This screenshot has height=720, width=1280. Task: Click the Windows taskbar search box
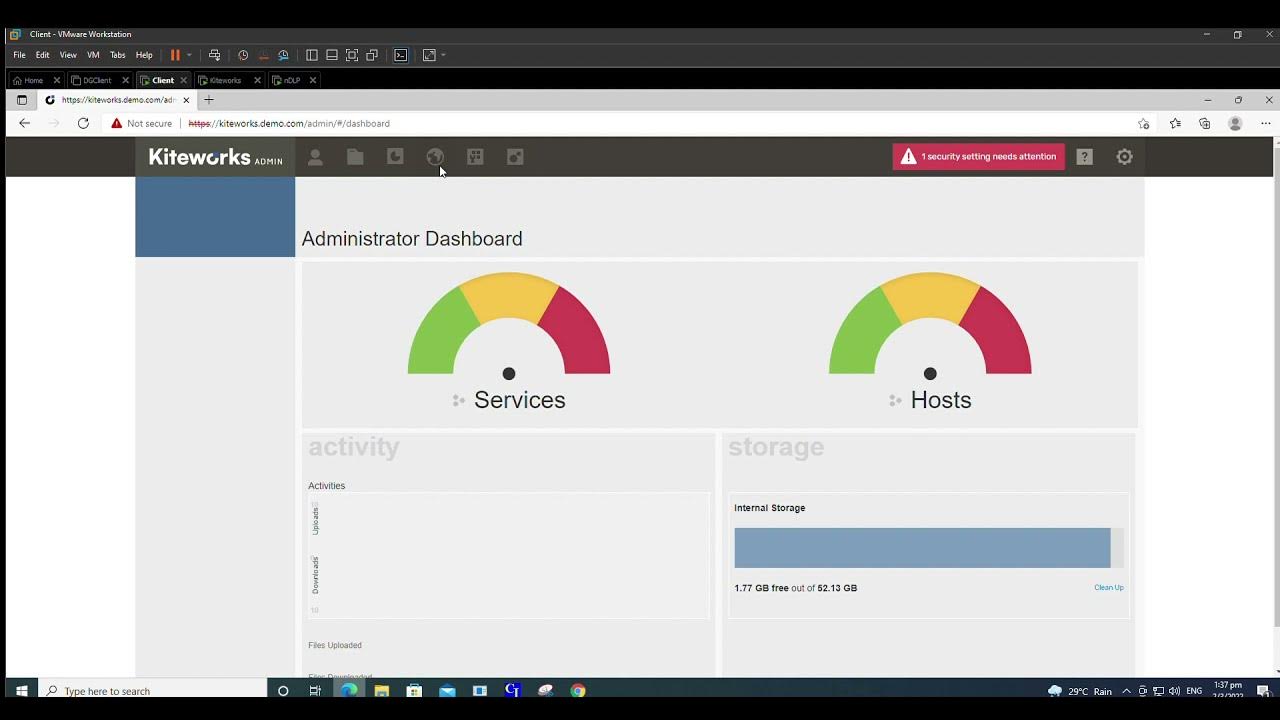click(x=153, y=691)
